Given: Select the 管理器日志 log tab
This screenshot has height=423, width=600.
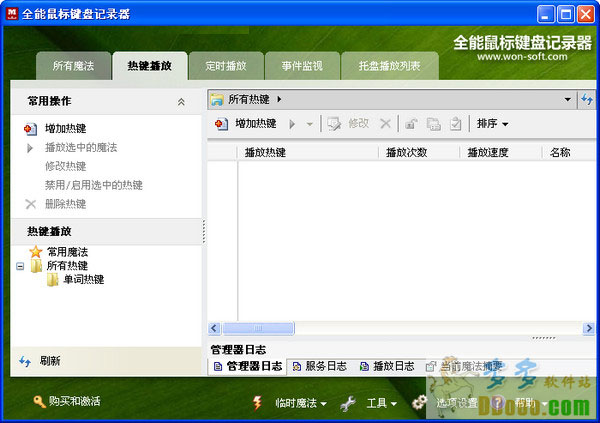Looking at the screenshot, I should click(248, 366).
